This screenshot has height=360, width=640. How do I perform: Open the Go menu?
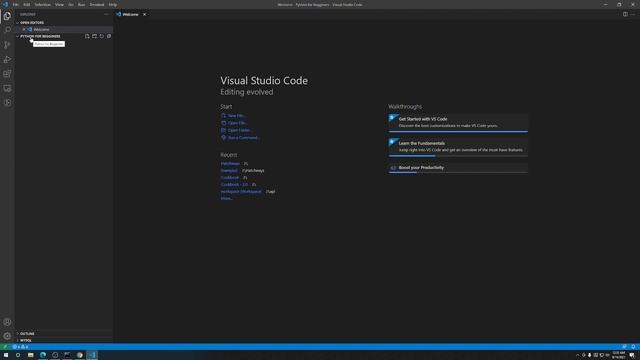[x=71, y=4]
